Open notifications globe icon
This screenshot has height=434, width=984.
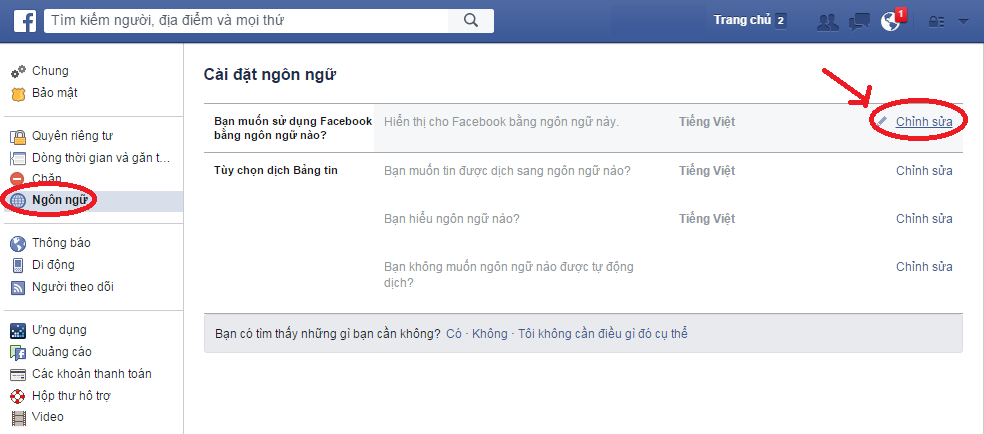(x=890, y=22)
